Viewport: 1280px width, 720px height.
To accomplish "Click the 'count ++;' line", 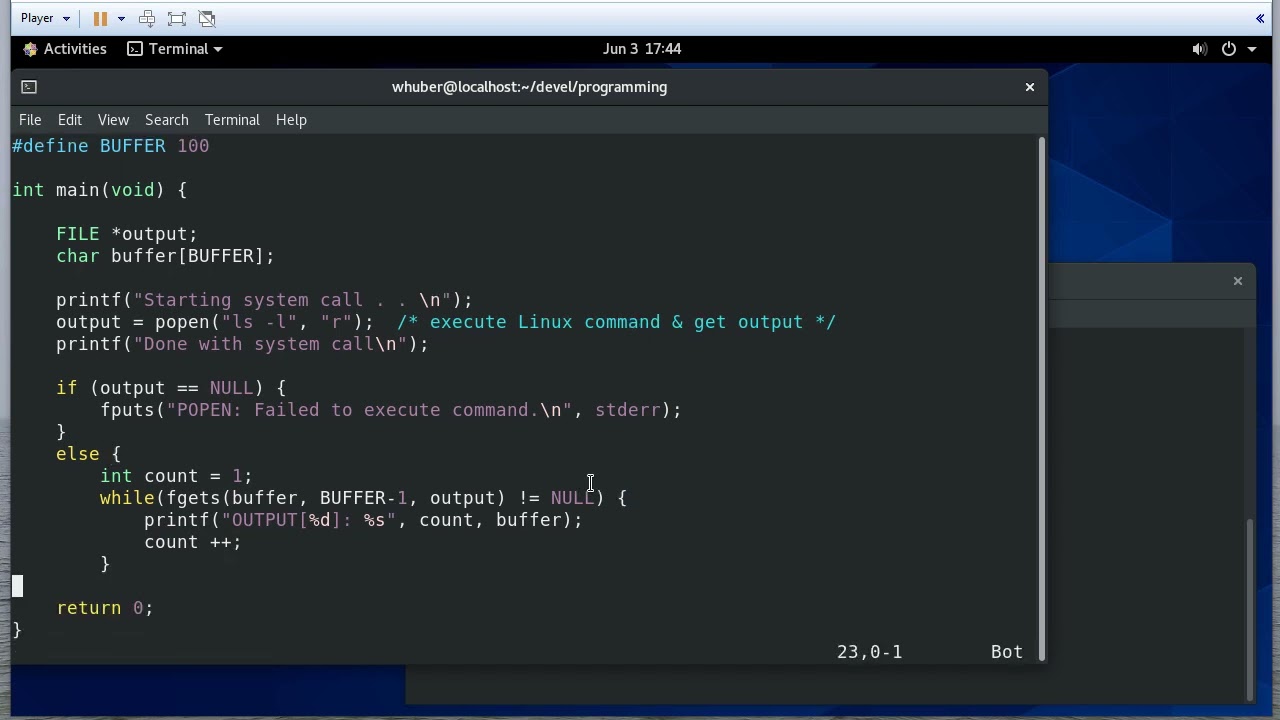I will pyautogui.click(x=193, y=542).
